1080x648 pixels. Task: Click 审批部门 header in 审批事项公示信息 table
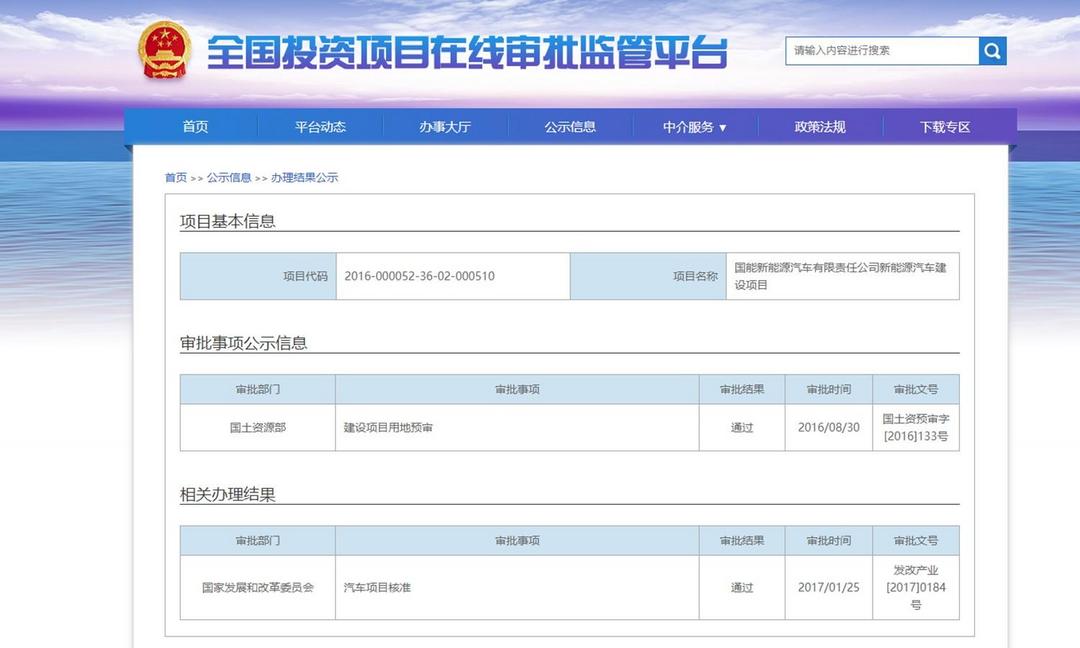[x=258, y=389]
